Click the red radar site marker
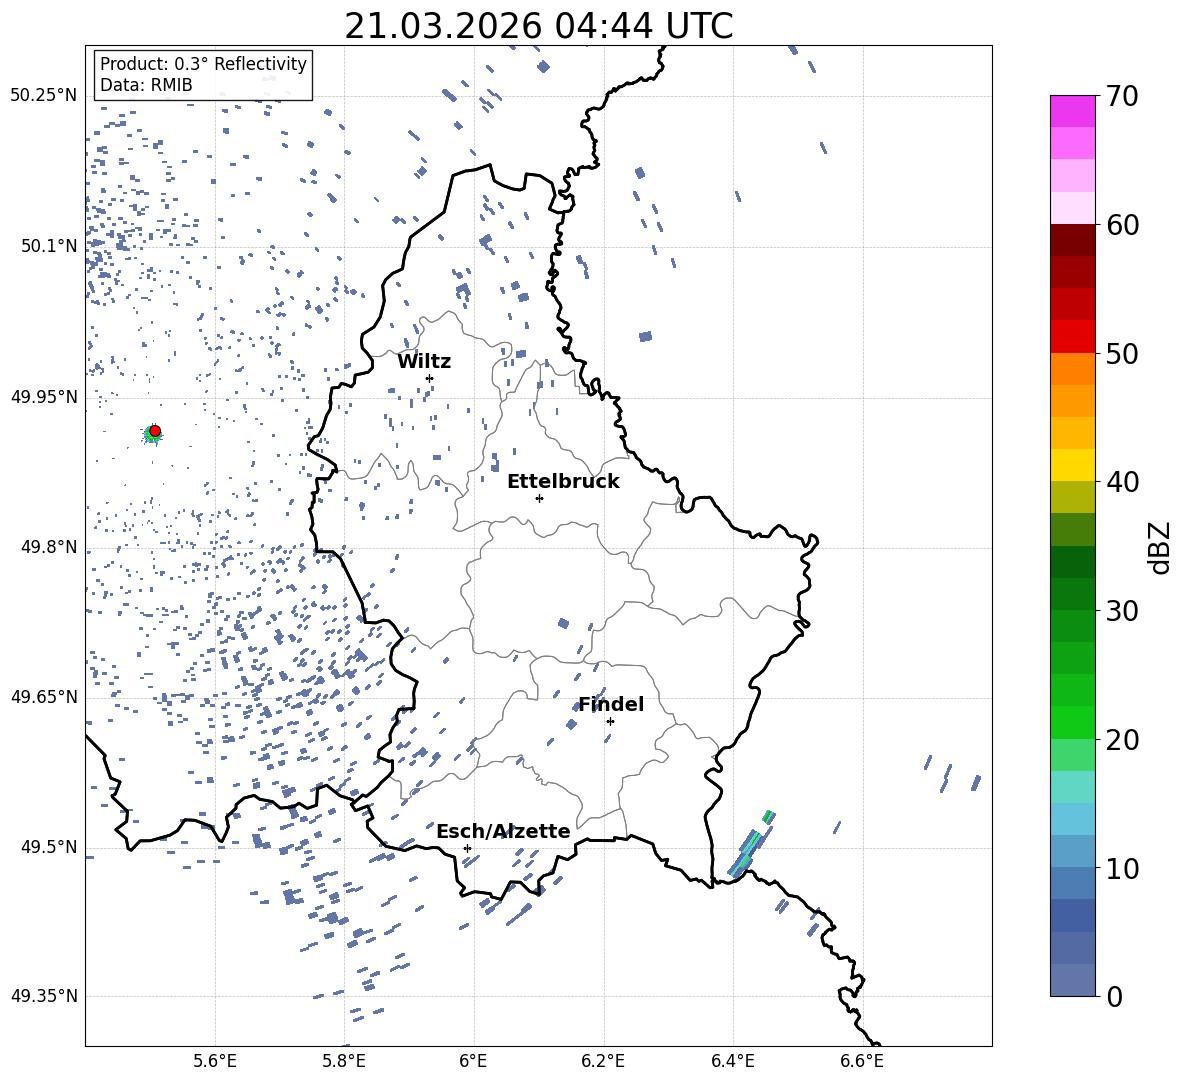Viewport: 1184px width, 1081px height. 155,431
